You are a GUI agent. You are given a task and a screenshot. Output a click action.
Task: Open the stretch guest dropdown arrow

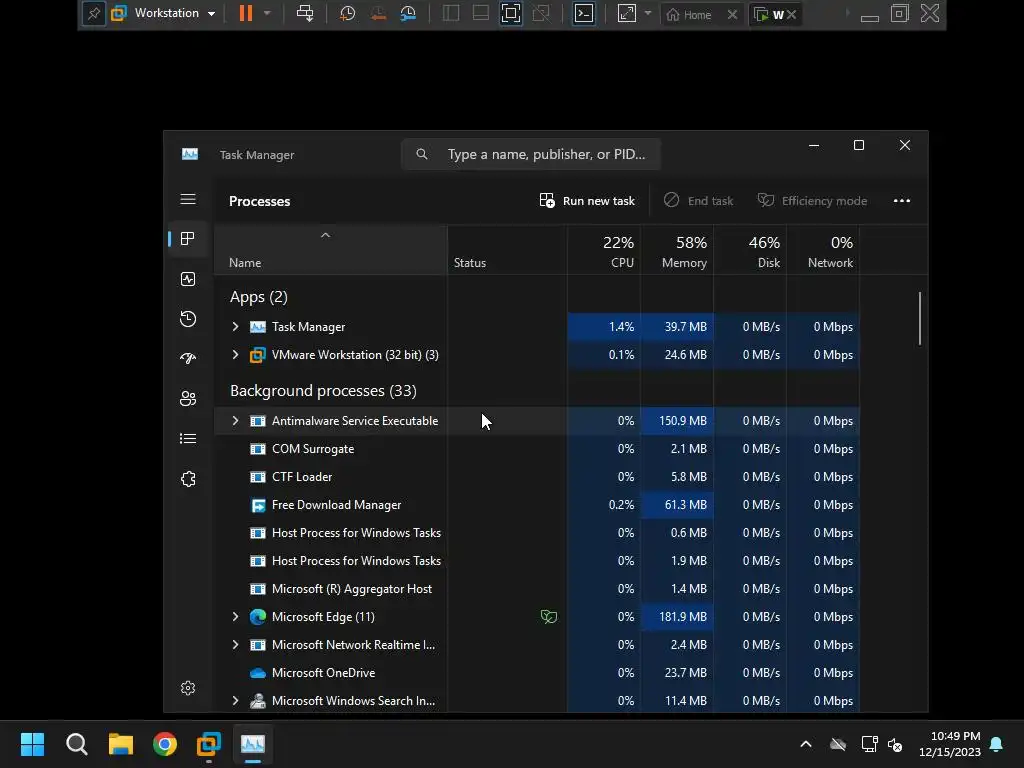click(x=648, y=13)
